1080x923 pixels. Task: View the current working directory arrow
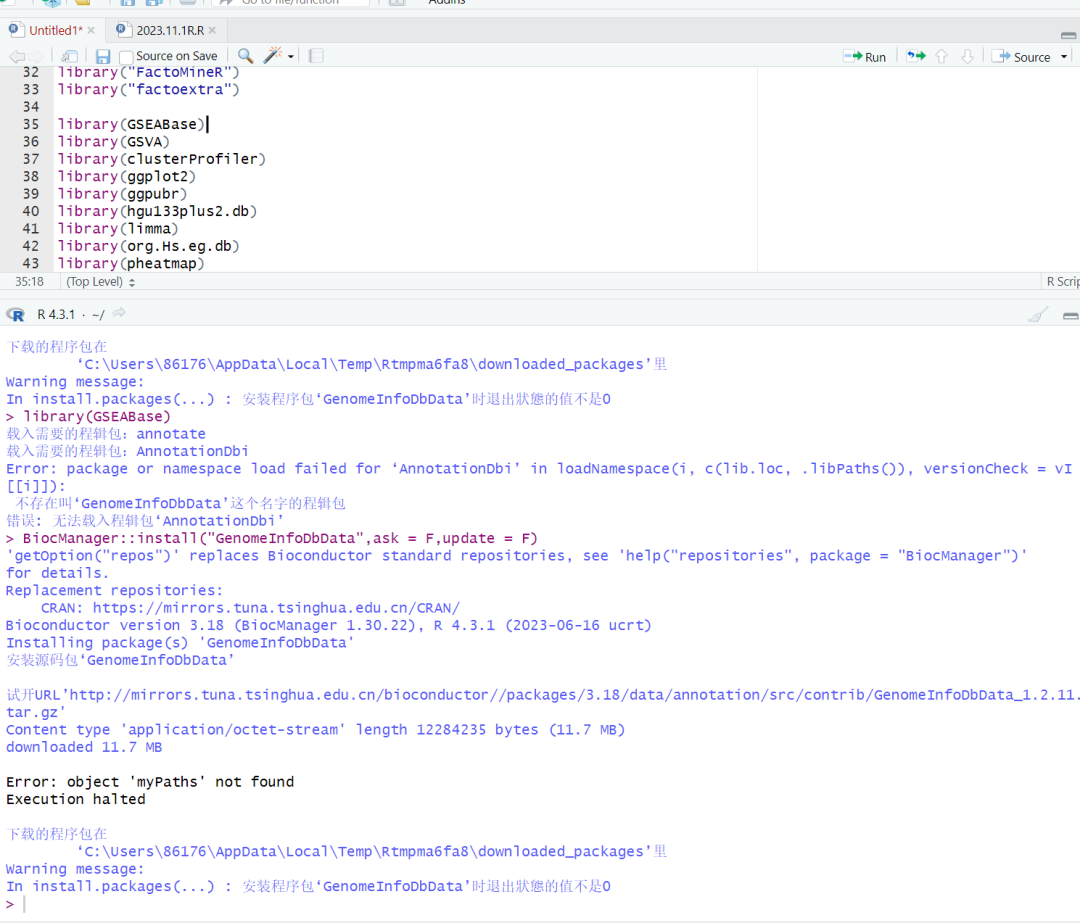[x=119, y=313]
